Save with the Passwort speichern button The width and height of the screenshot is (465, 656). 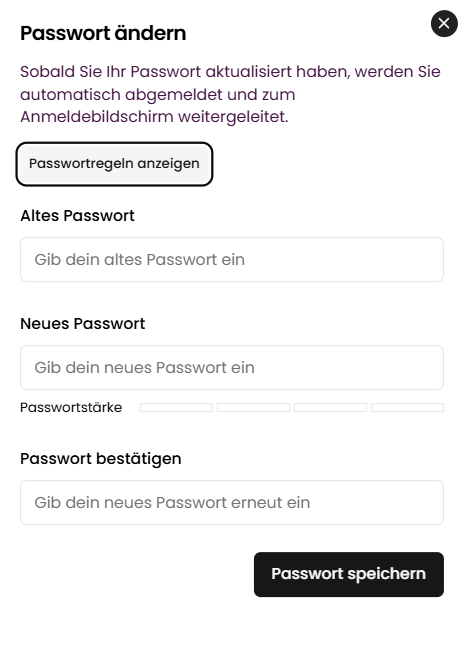349,574
